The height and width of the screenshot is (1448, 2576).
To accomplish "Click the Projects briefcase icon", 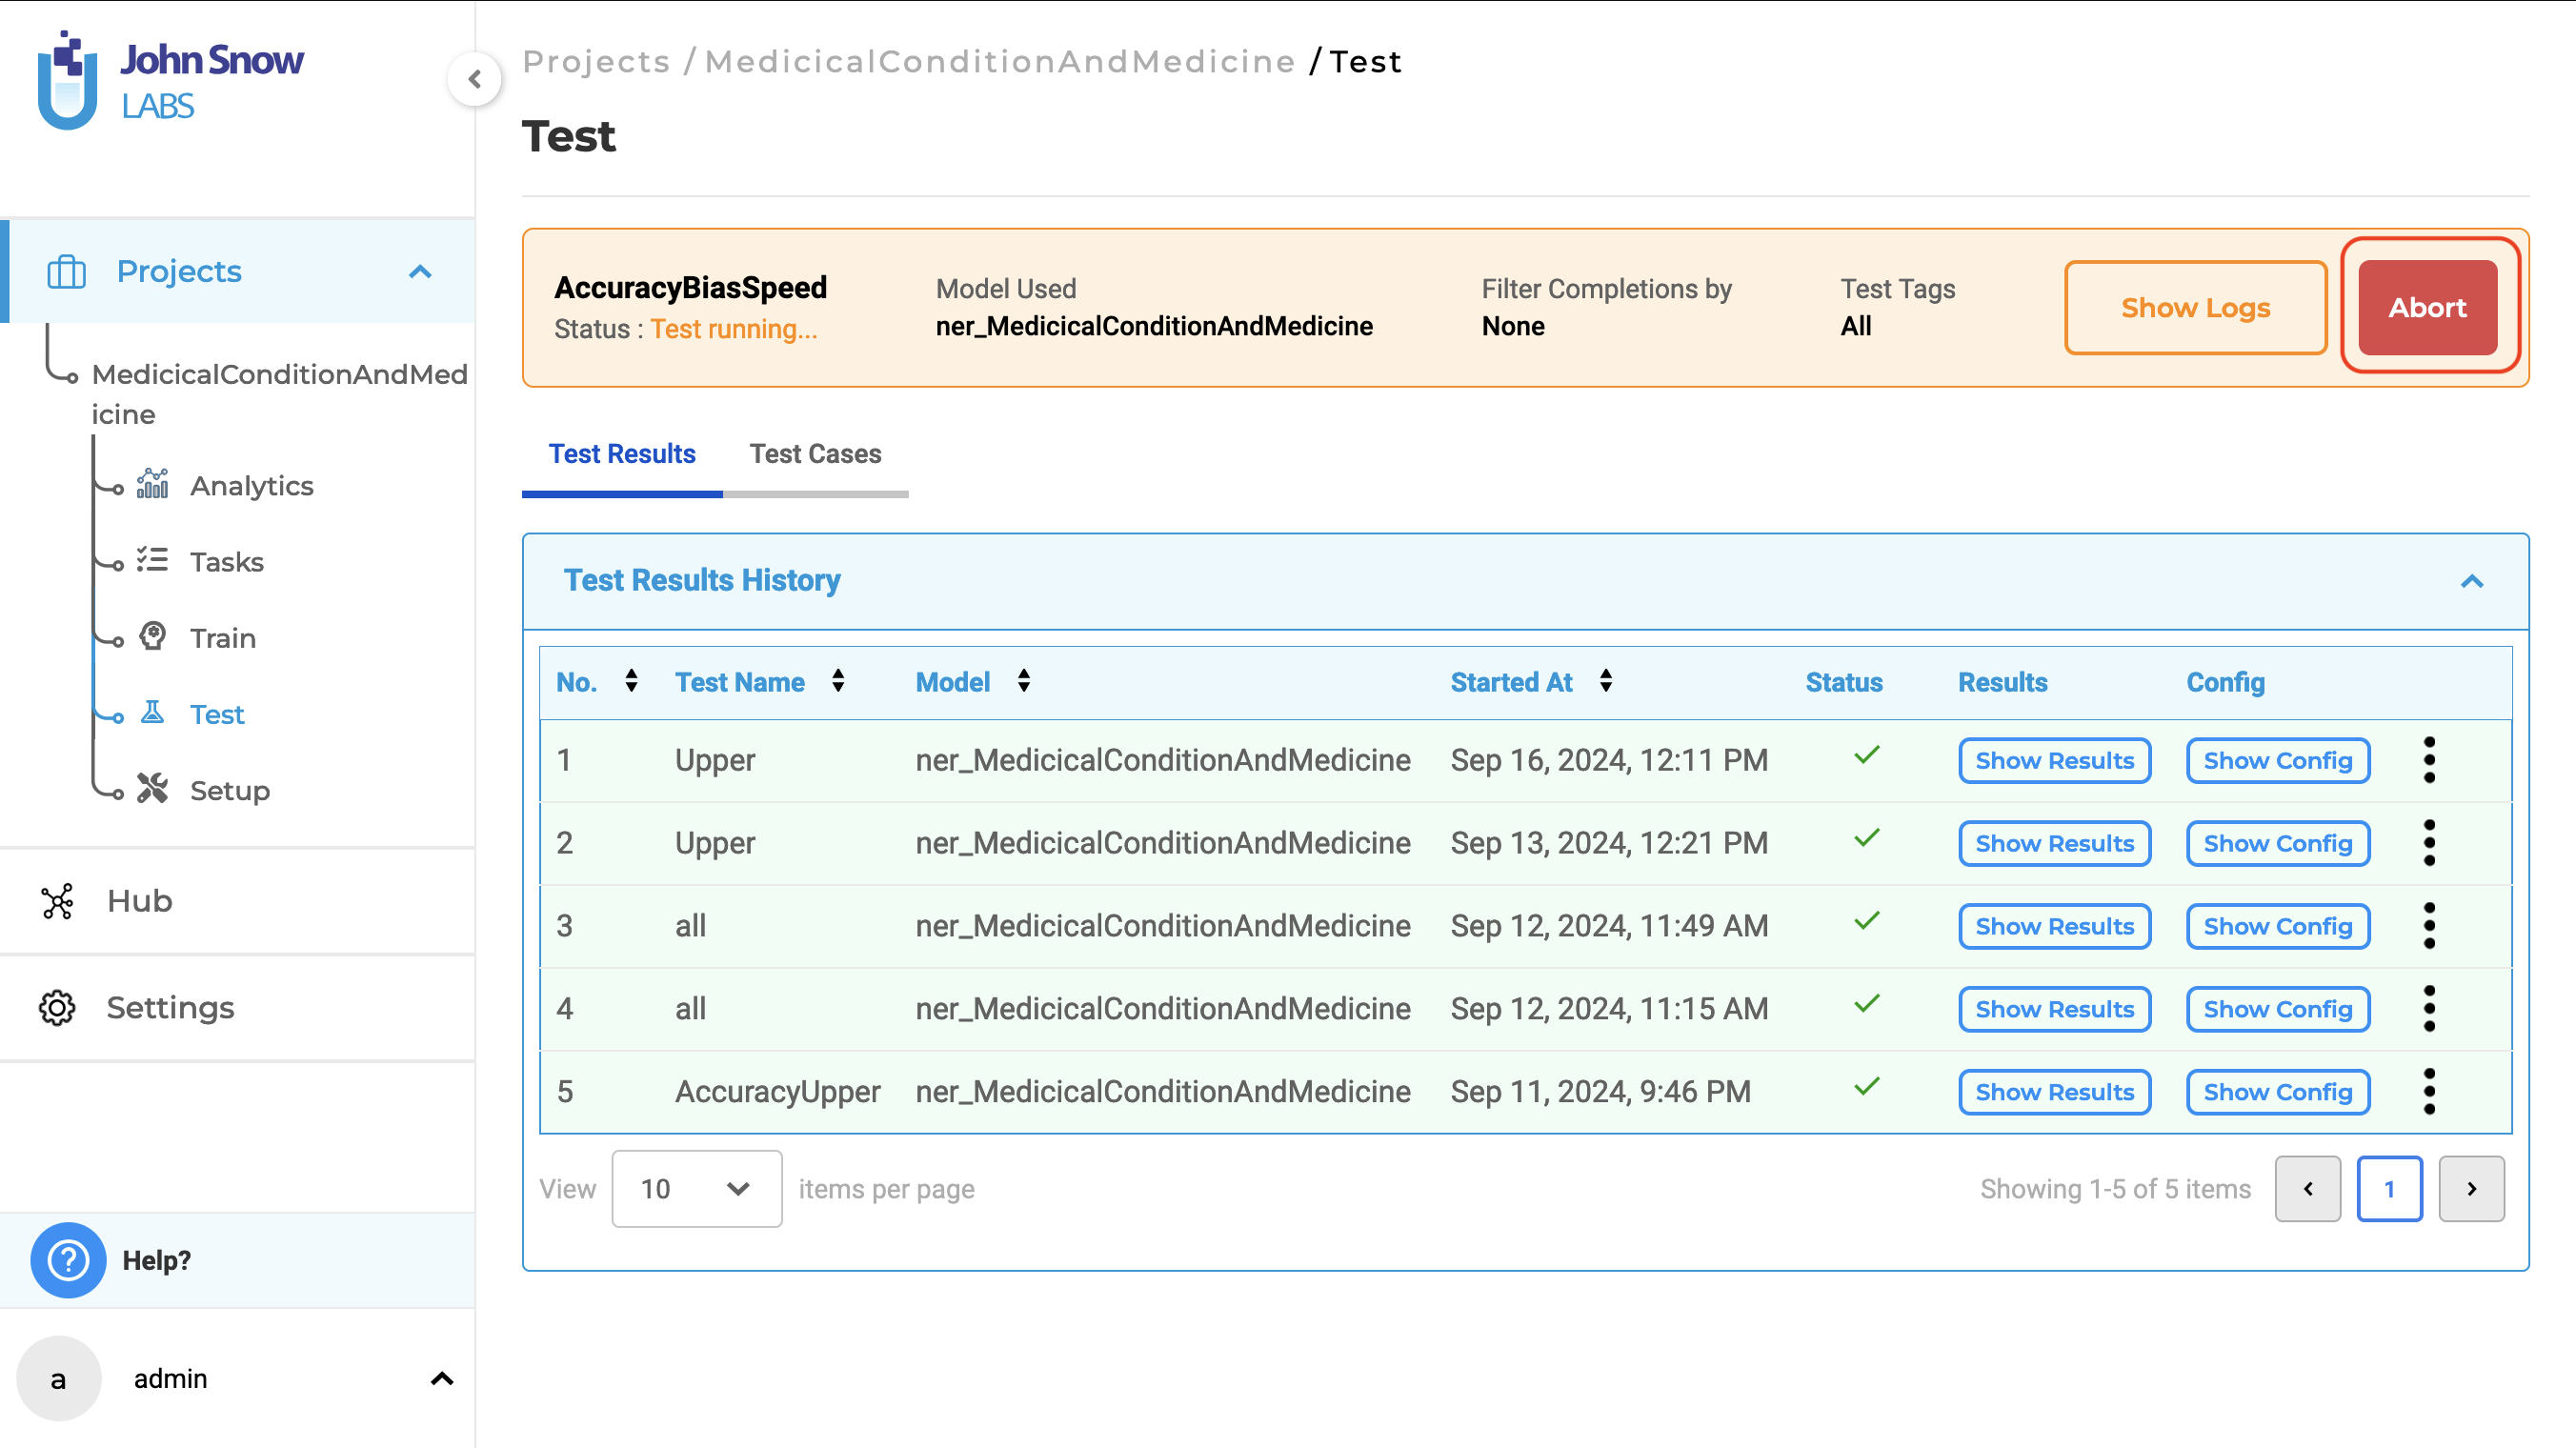I will (x=67, y=271).
